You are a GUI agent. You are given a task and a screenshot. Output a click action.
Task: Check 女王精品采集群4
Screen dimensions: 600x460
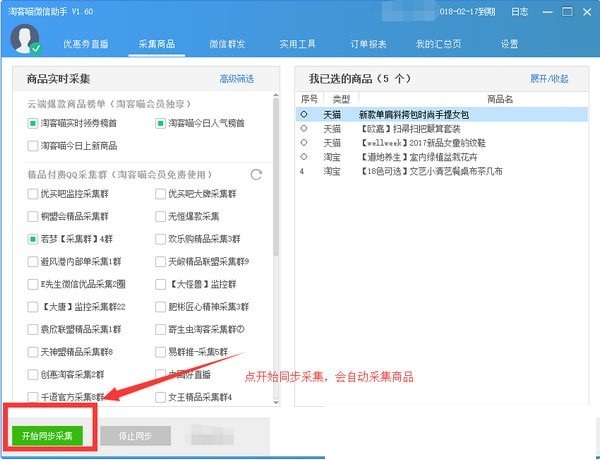pos(160,397)
